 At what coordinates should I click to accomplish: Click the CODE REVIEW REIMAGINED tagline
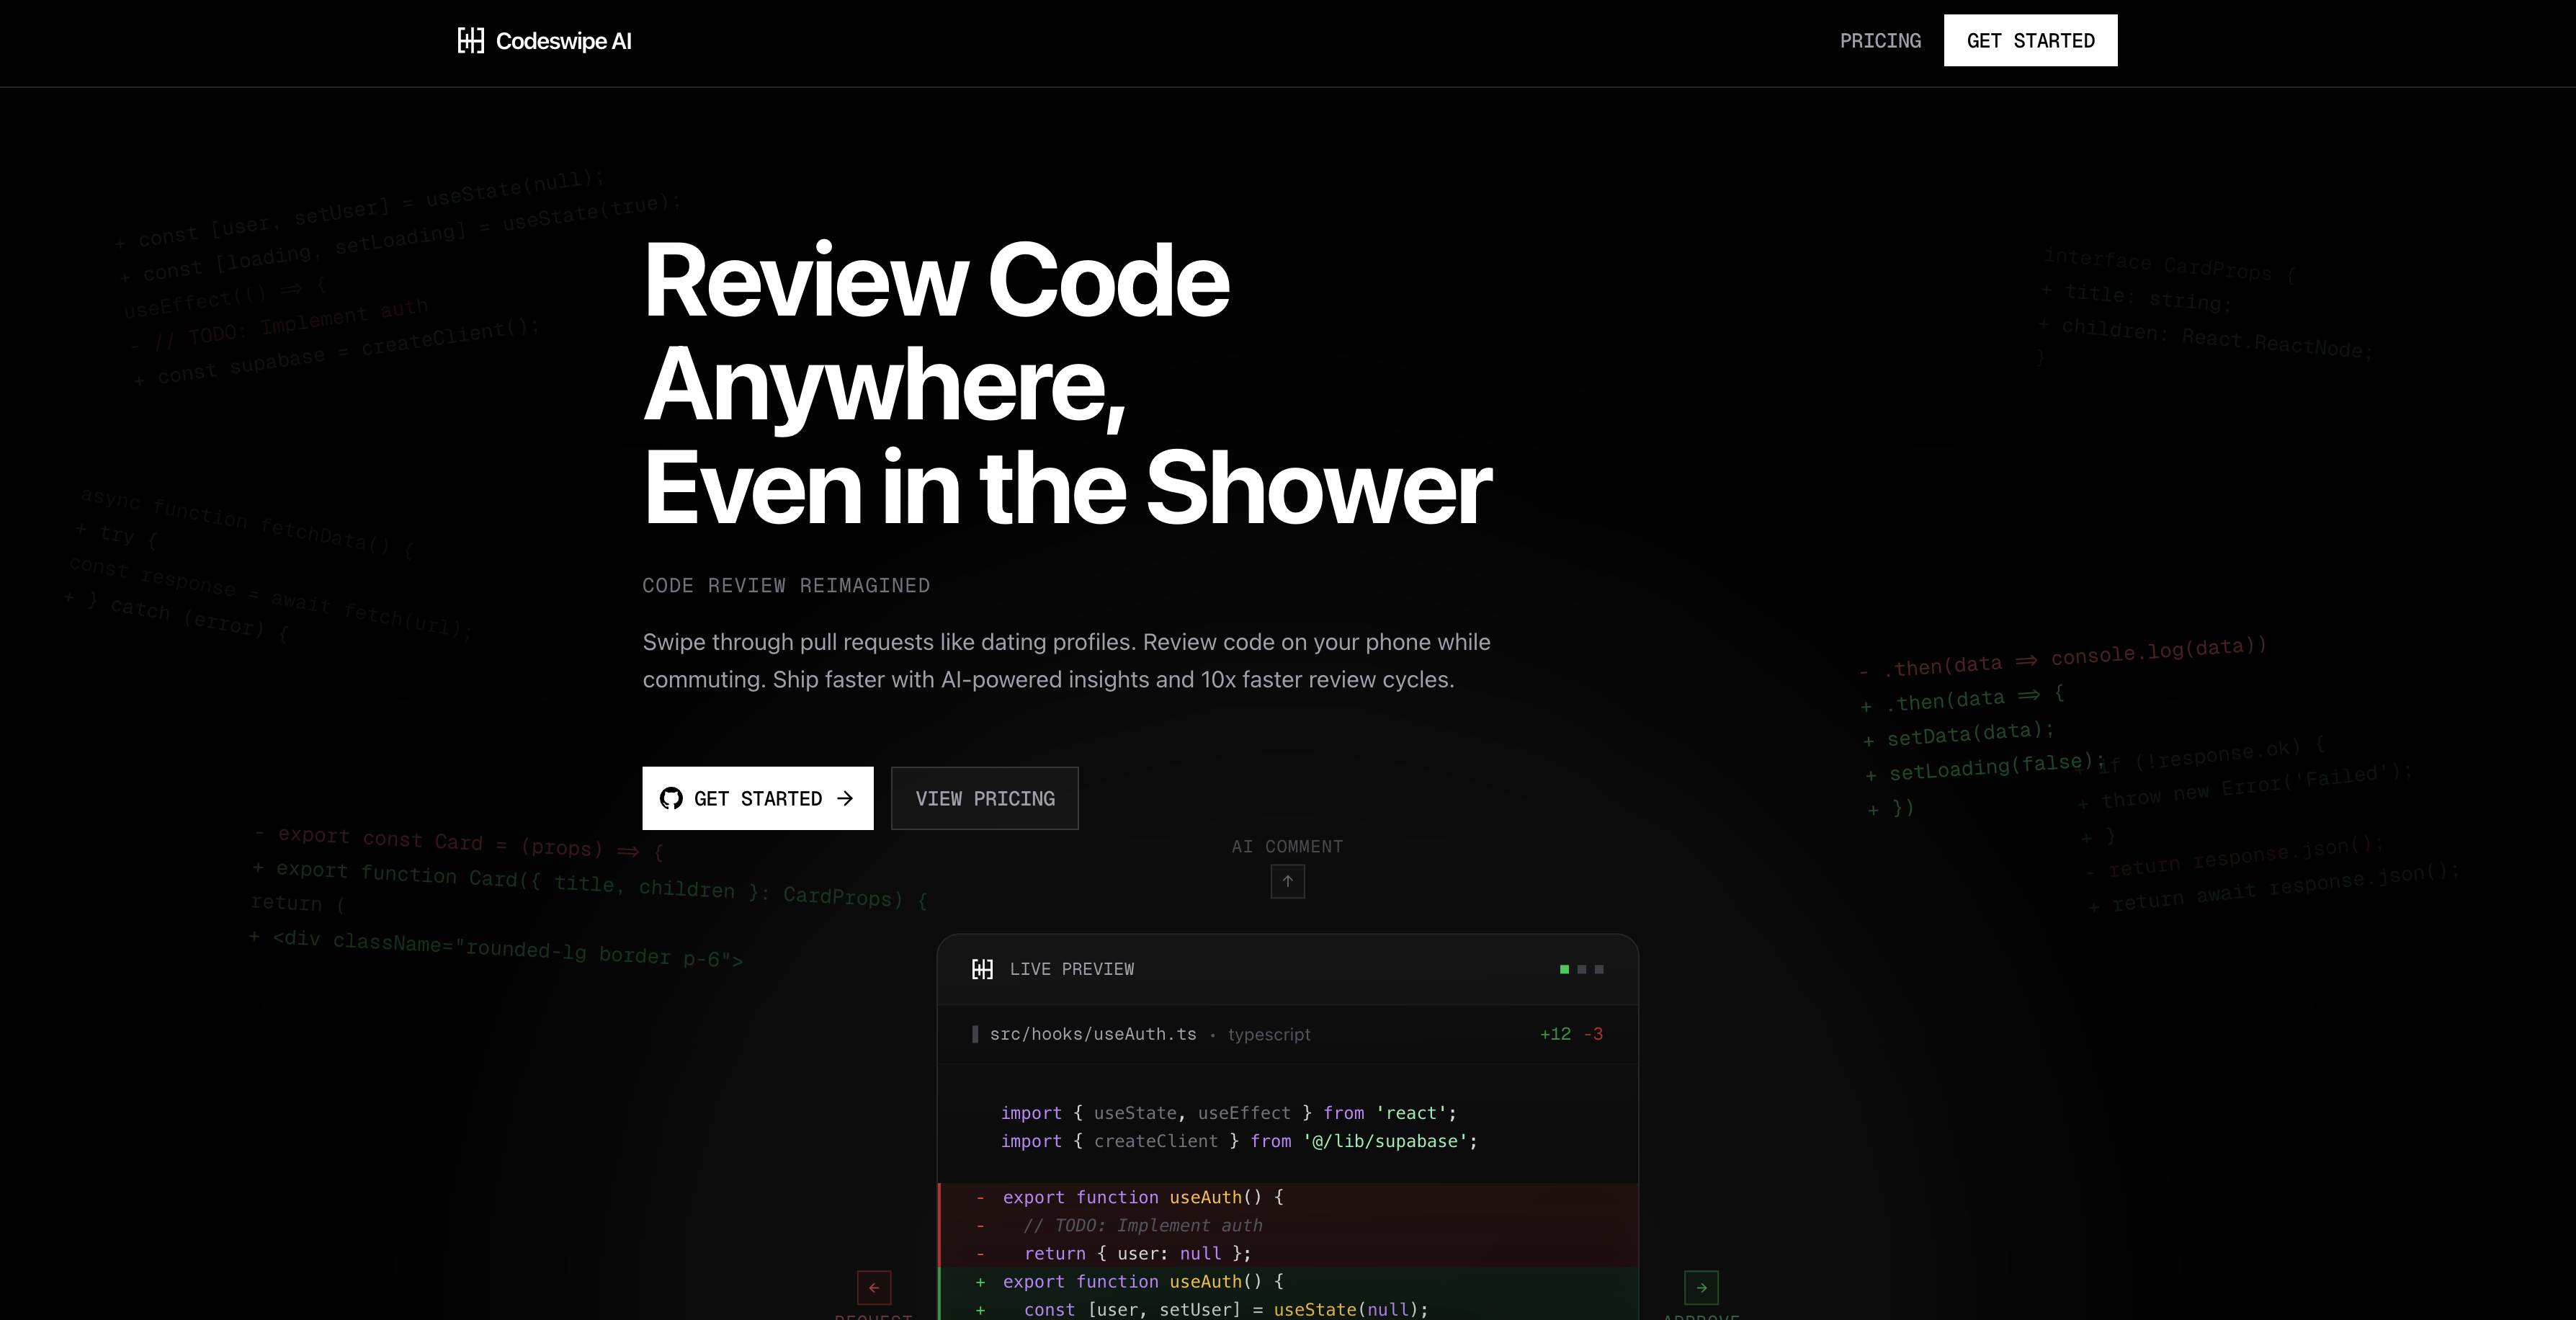tap(786, 585)
